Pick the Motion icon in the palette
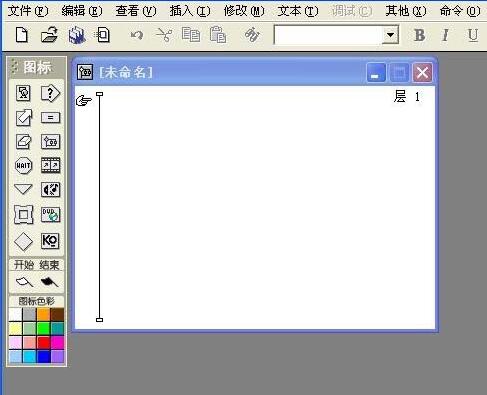 click(23, 117)
